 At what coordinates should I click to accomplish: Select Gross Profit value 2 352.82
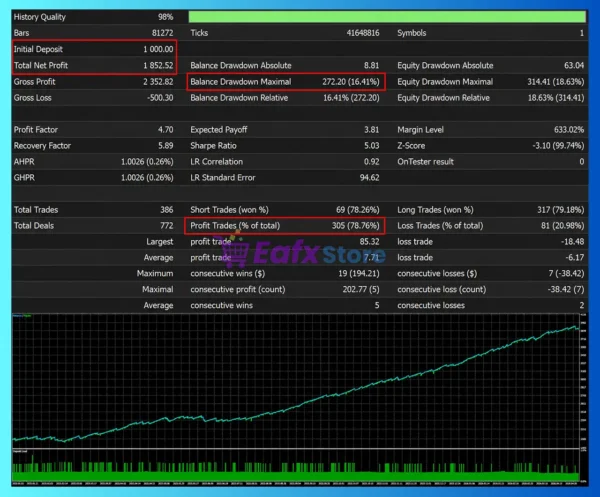point(158,81)
